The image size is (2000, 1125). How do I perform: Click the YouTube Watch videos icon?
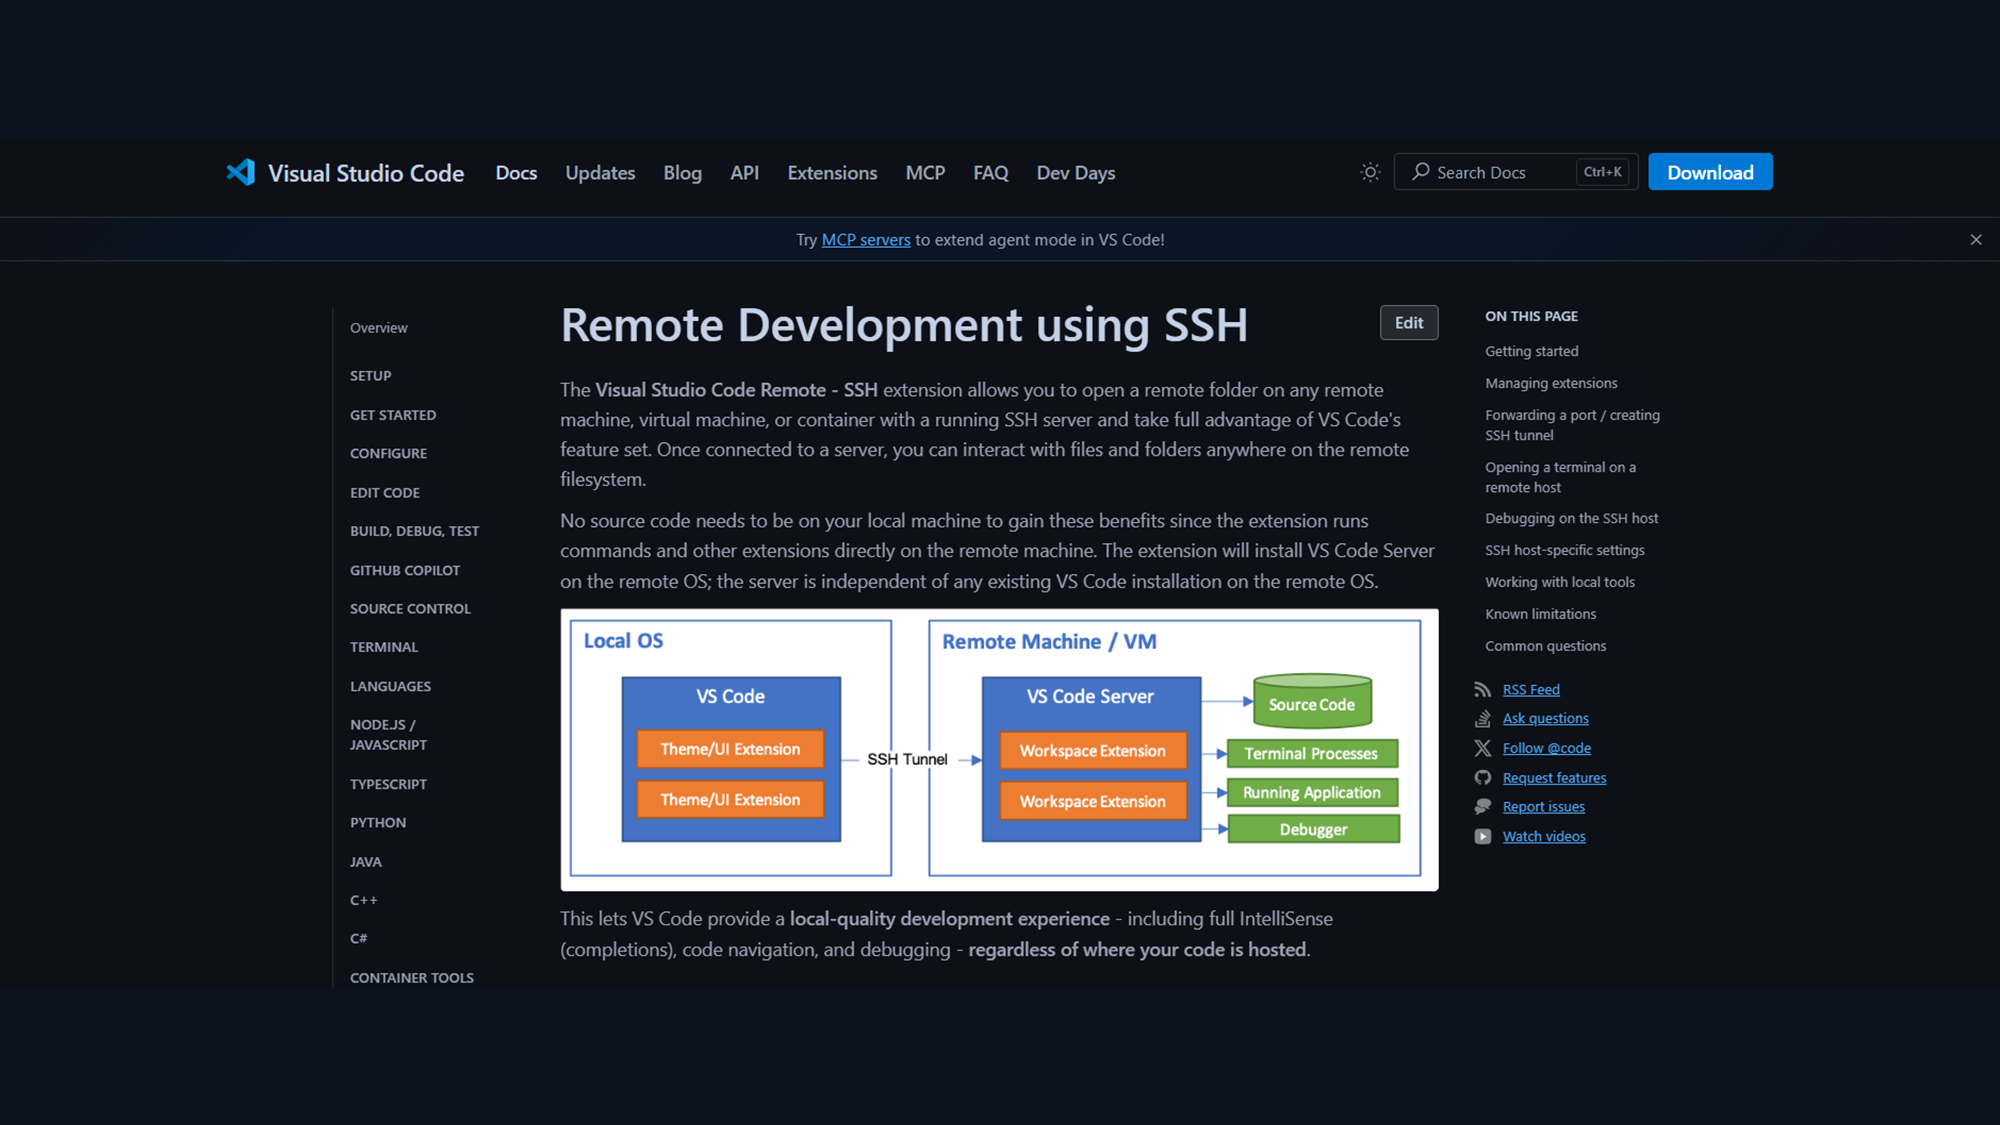(1482, 837)
